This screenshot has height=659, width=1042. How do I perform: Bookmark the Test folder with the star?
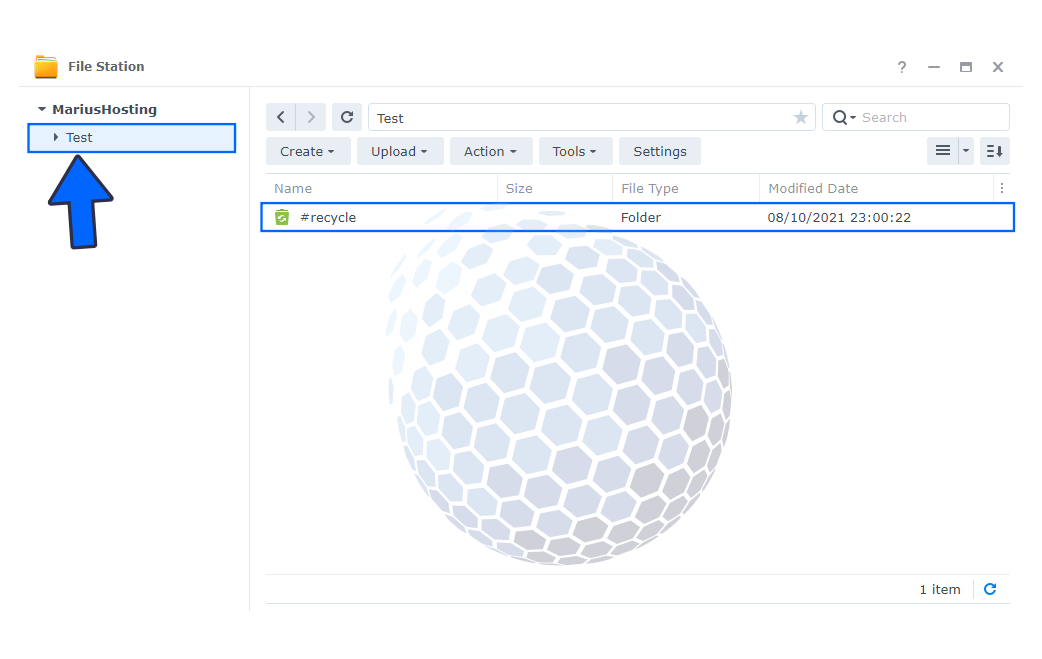[800, 118]
